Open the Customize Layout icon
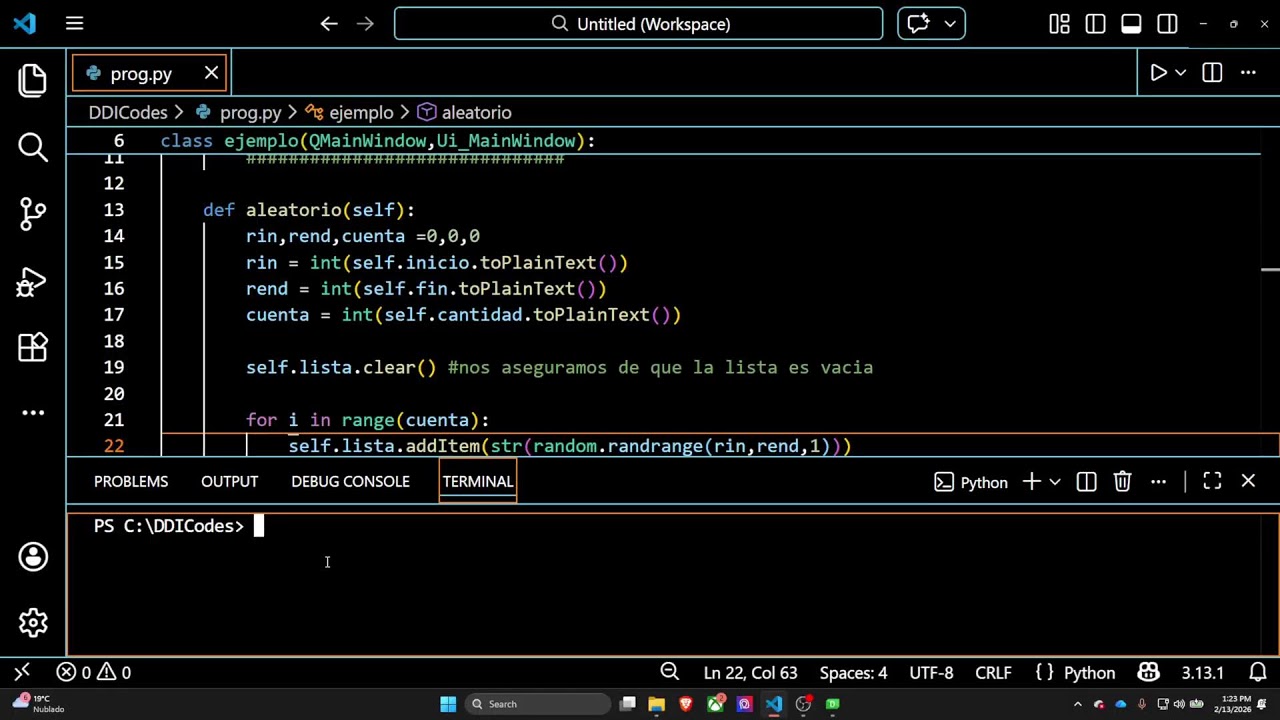 click(1059, 23)
